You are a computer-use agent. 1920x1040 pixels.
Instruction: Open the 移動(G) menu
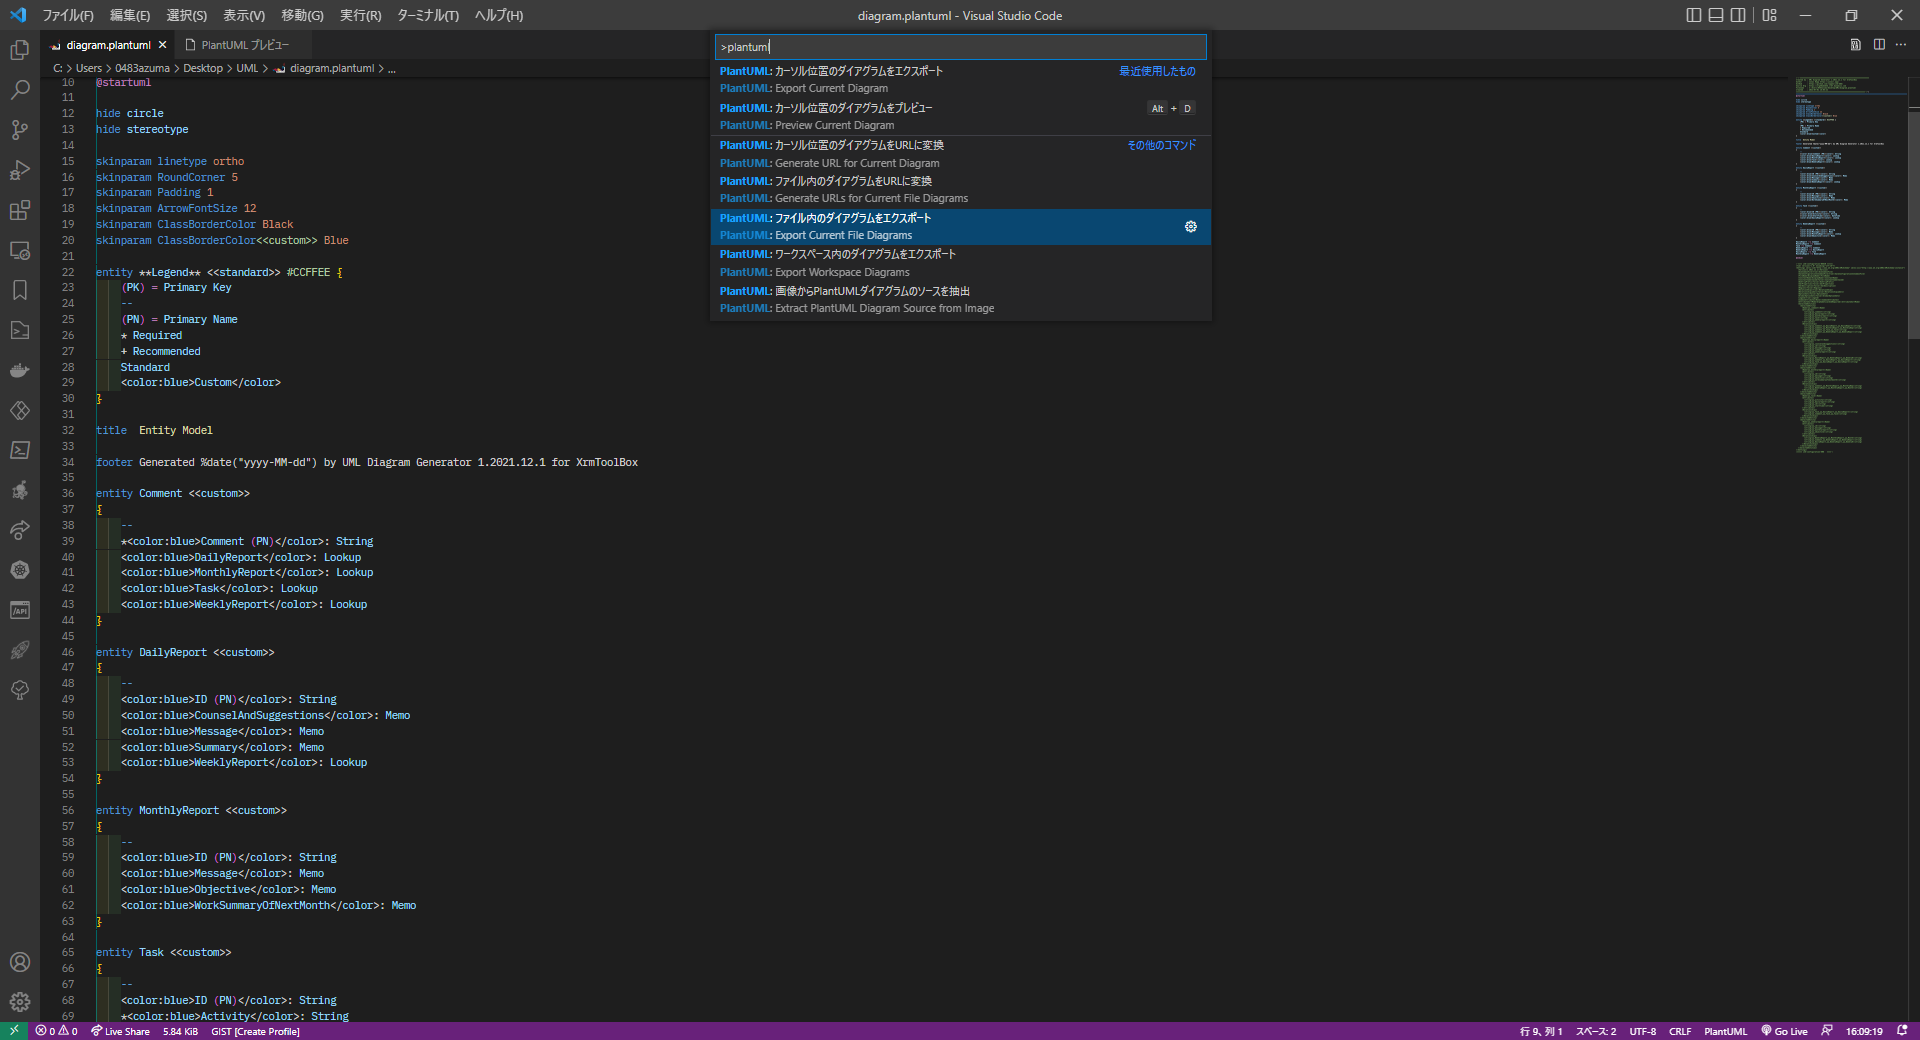302,15
